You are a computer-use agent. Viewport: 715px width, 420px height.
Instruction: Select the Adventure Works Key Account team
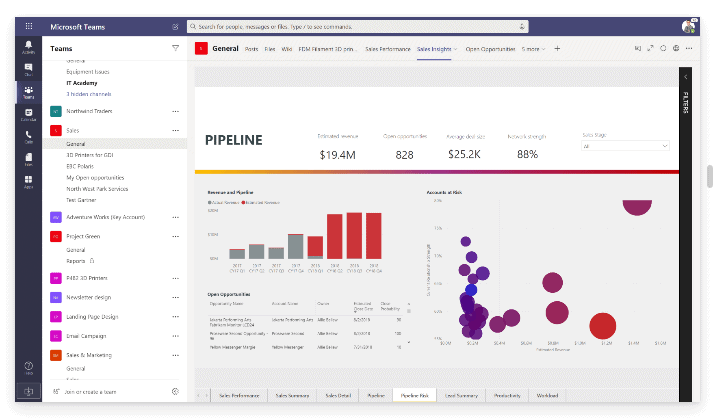coord(106,217)
